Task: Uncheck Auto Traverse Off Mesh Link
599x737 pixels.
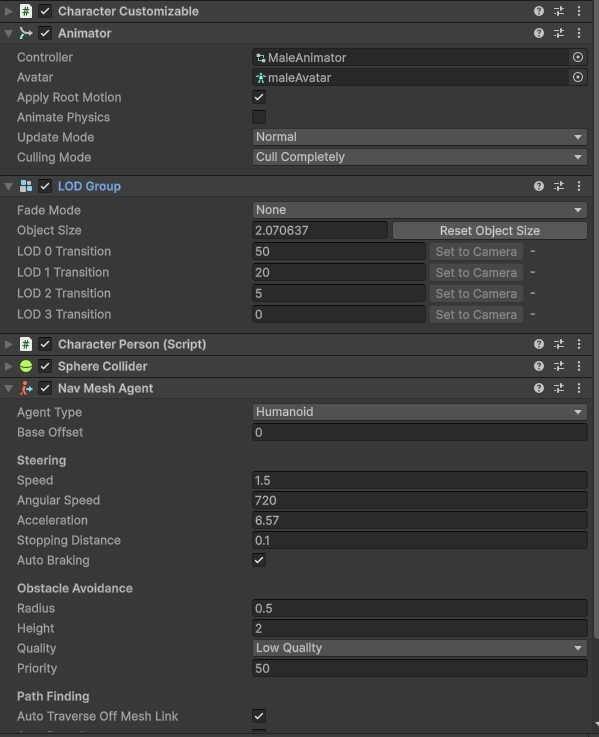Action: click(x=259, y=716)
